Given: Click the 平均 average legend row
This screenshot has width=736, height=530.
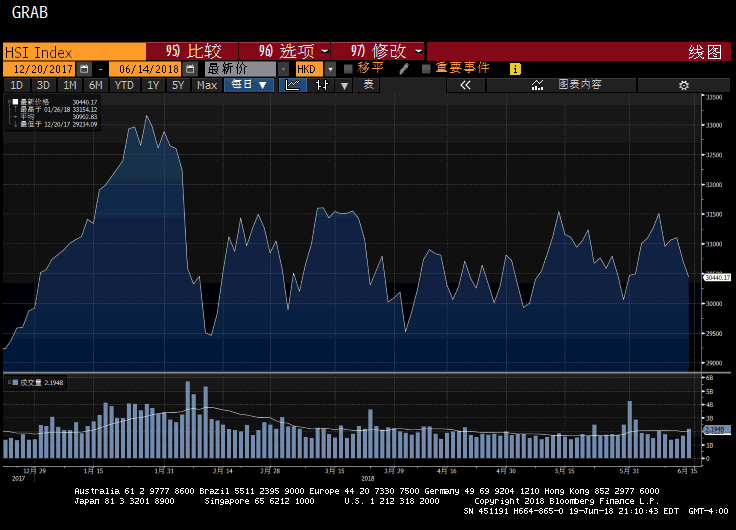Looking at the screenshot, I should 58,117.
